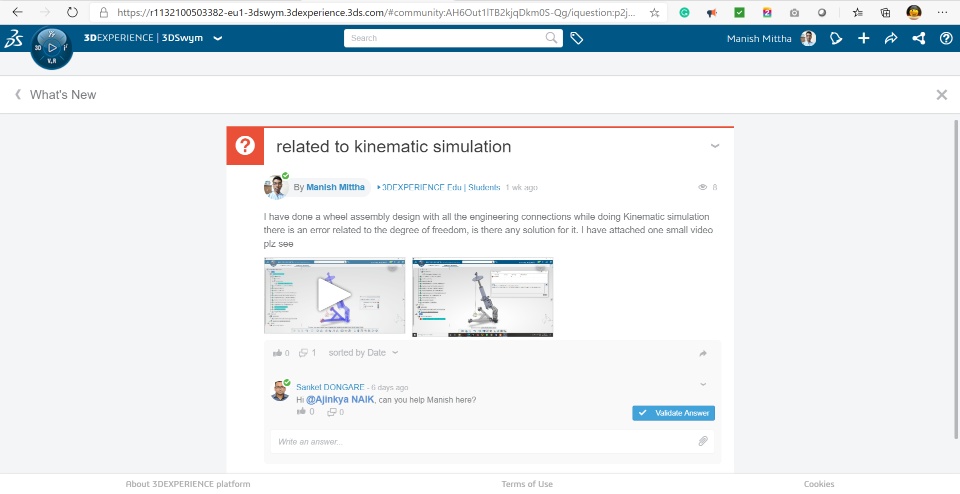Open the browser profile avatar
Screen dimensions: 960x494
click(914, 12)
